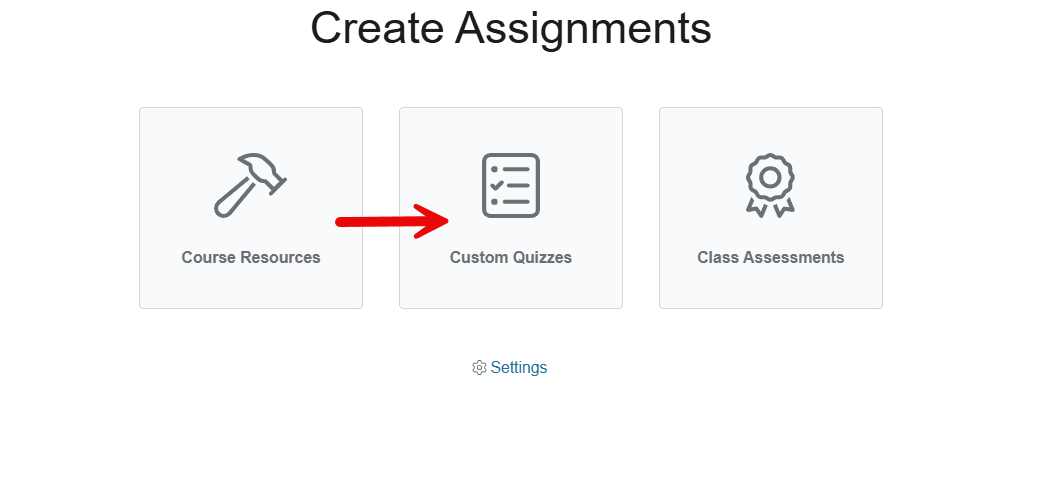Click the Course Resources label text
Viewport: 1050px width, 489px height.
click(x=251, y=257)
